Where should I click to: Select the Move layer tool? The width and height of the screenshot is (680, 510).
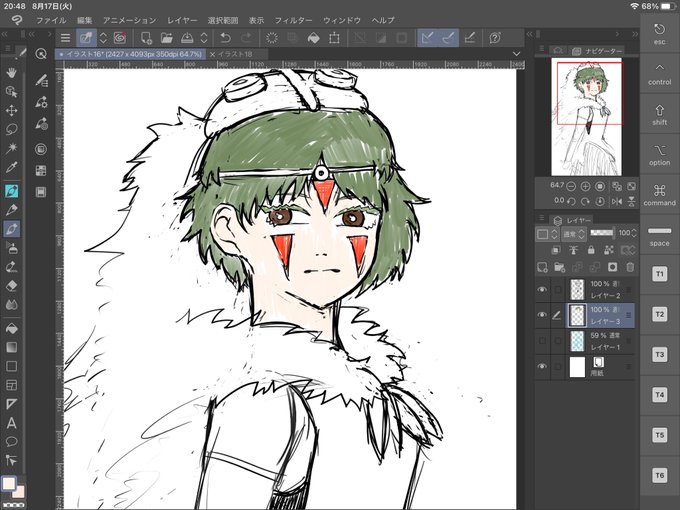coord(11,110)
